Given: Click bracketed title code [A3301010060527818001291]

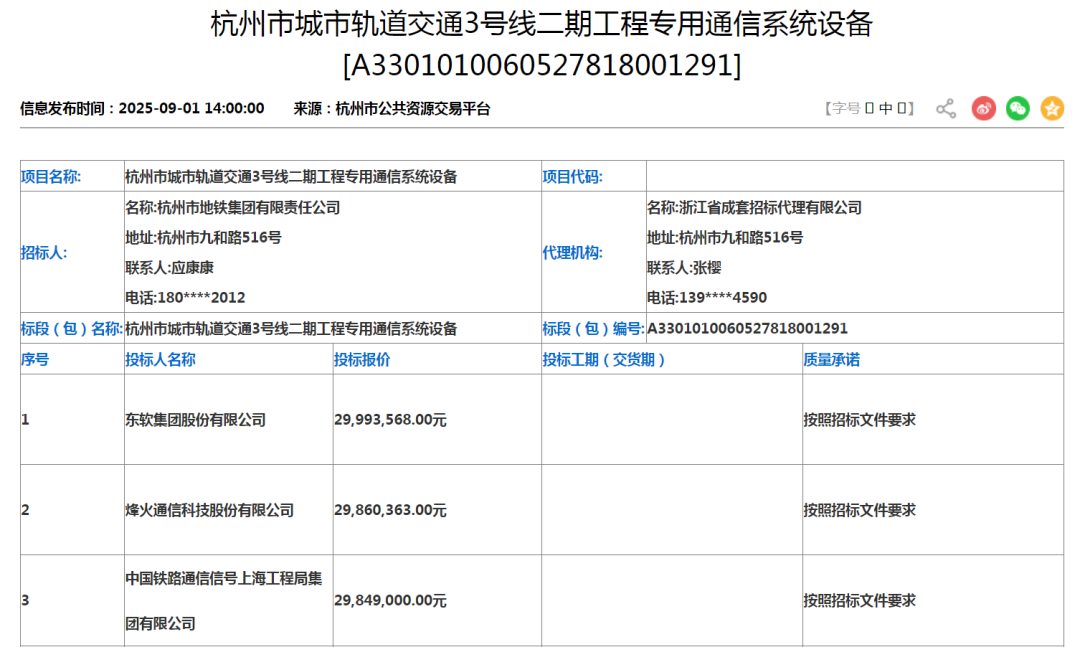Looking at the screenshot, I should click(x=541, y=65).
